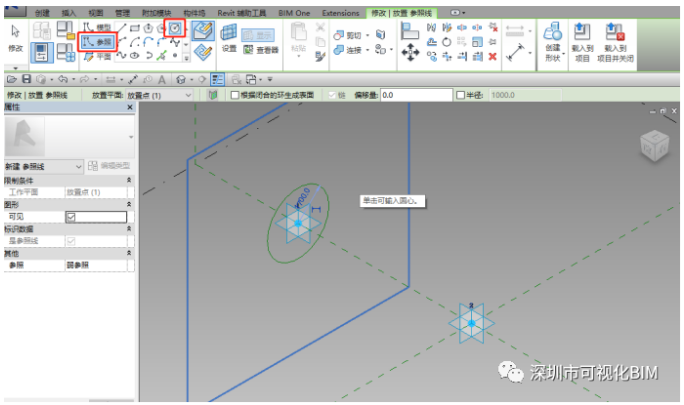Viewport: 684px width, 405px height.
Task: Click the Modify (修改) arrow tool
Action: (x=15, y=38)
